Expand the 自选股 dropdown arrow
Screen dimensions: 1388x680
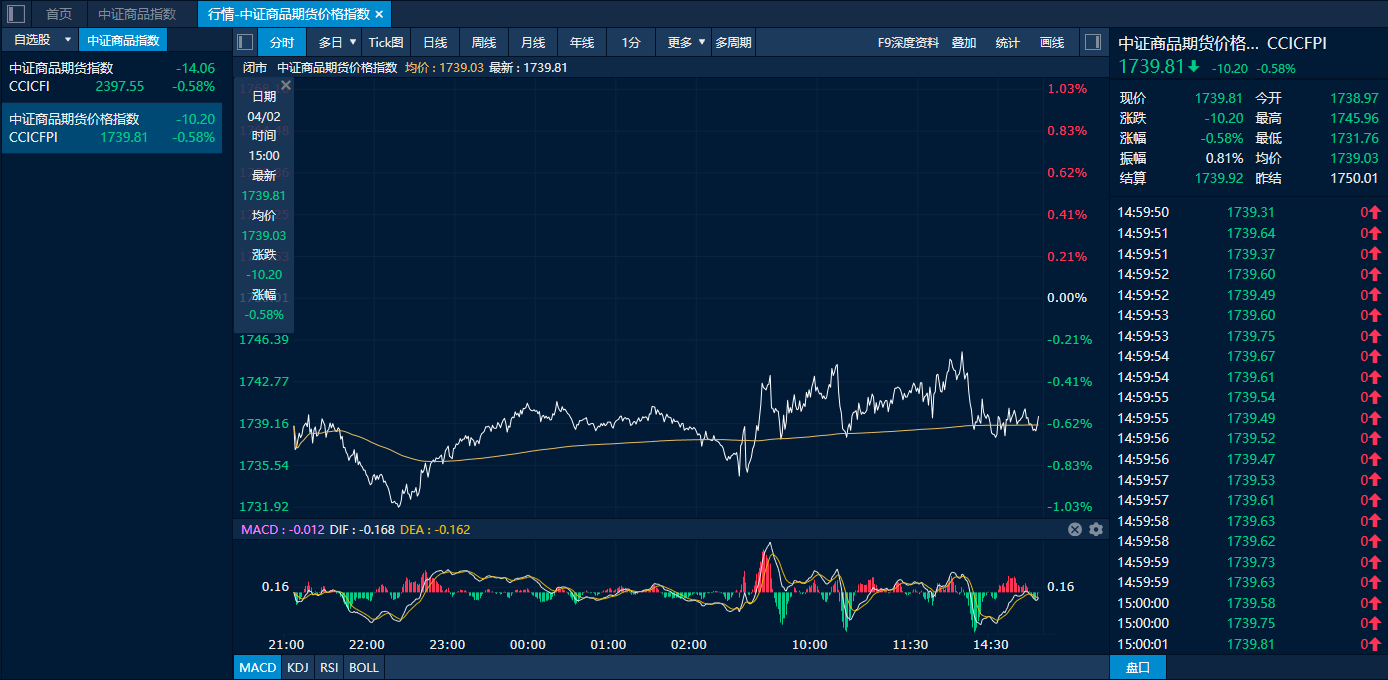click(x=68, y=40)
